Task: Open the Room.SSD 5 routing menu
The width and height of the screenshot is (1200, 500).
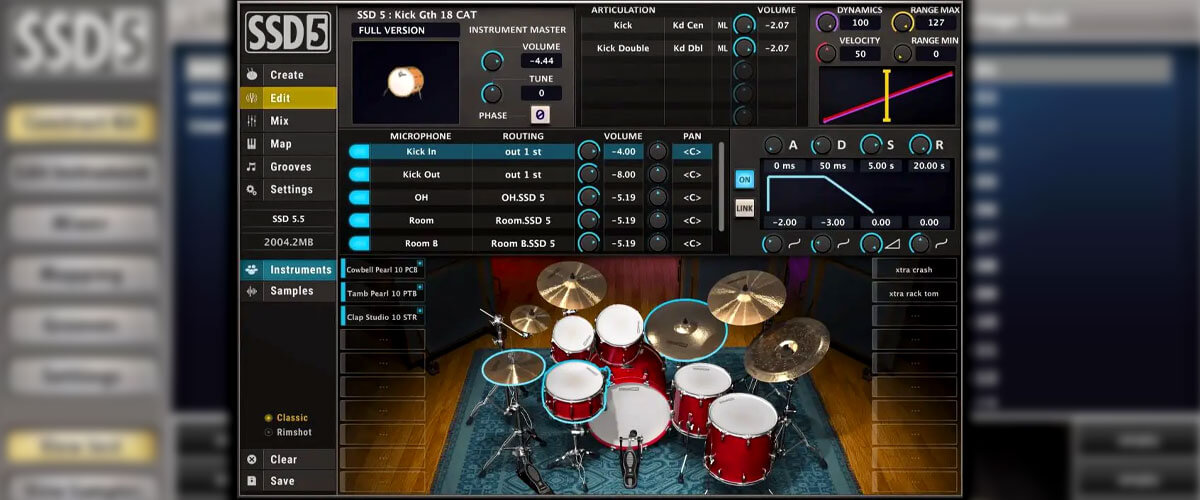Action: click(x=523, y=220)
